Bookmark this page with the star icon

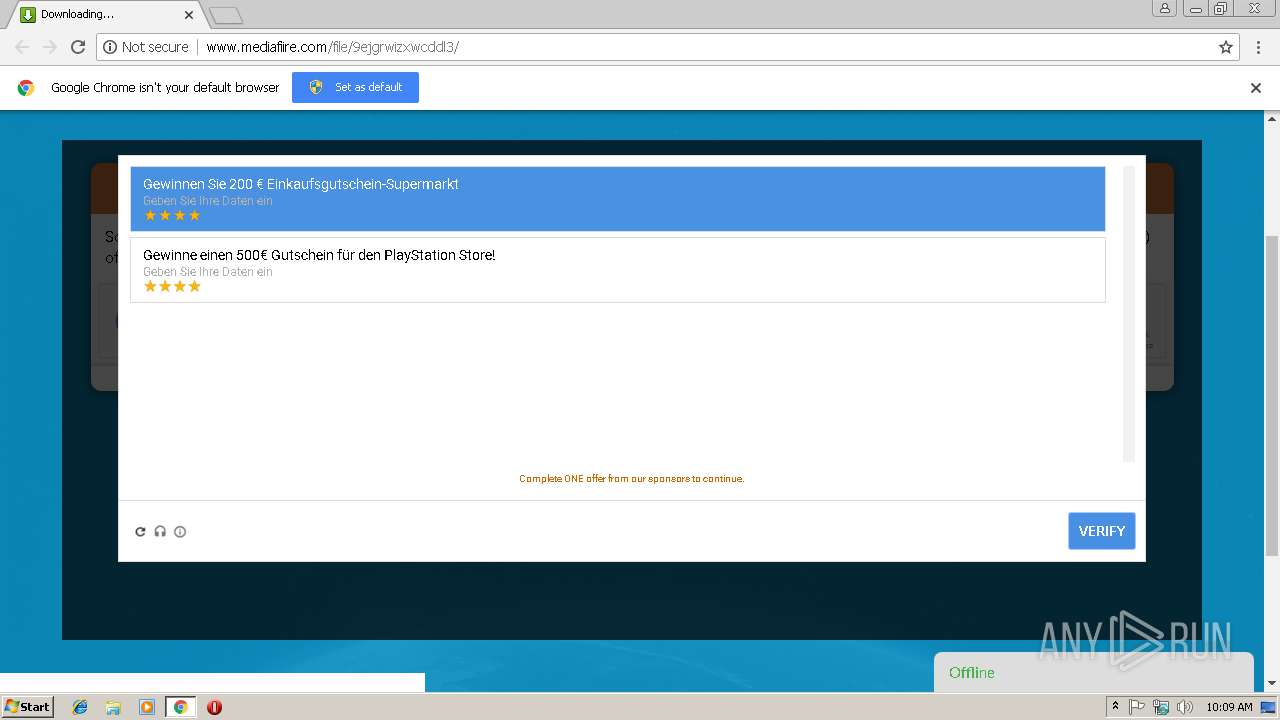tap(1226, 47)
